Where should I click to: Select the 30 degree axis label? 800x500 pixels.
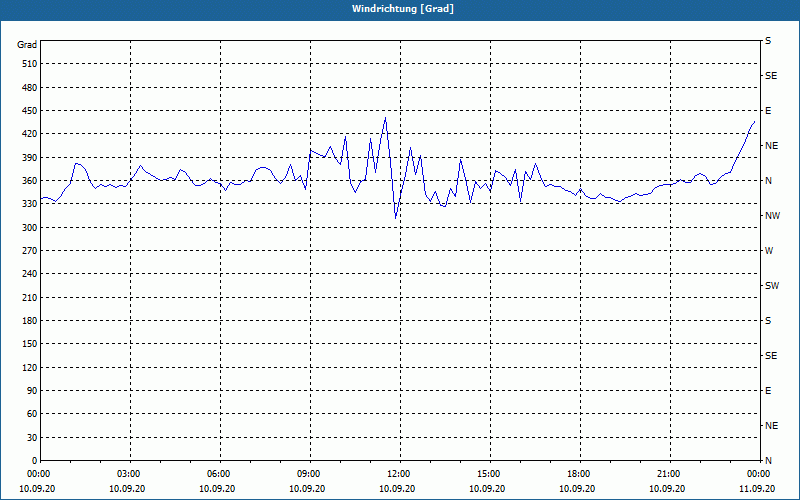click(32, 438)
